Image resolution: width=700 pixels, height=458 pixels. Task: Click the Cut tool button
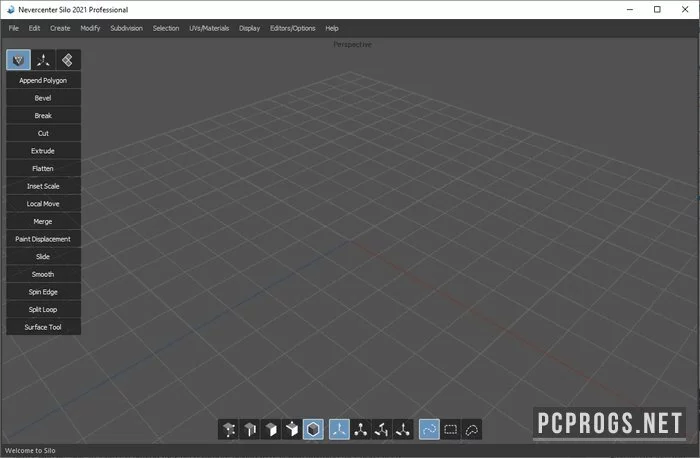(43, 133)
